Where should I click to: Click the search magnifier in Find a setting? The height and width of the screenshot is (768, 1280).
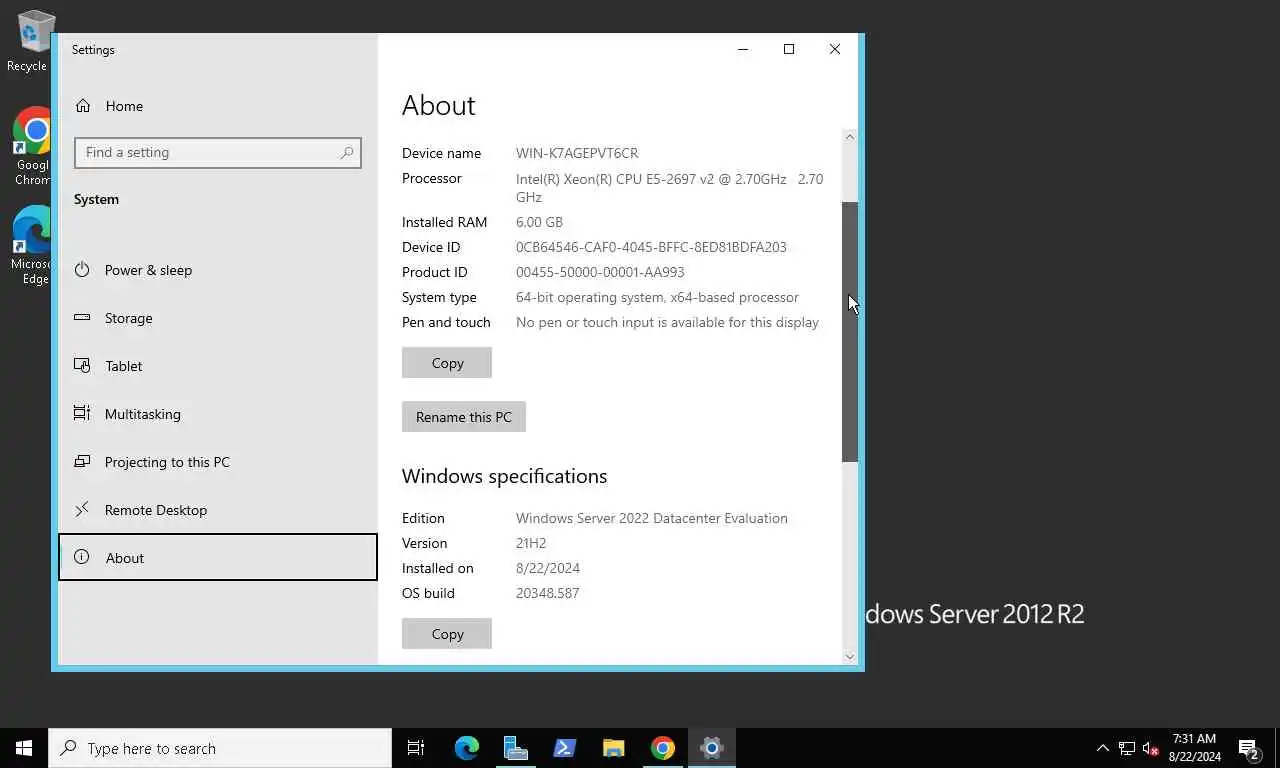coord(347,153)
